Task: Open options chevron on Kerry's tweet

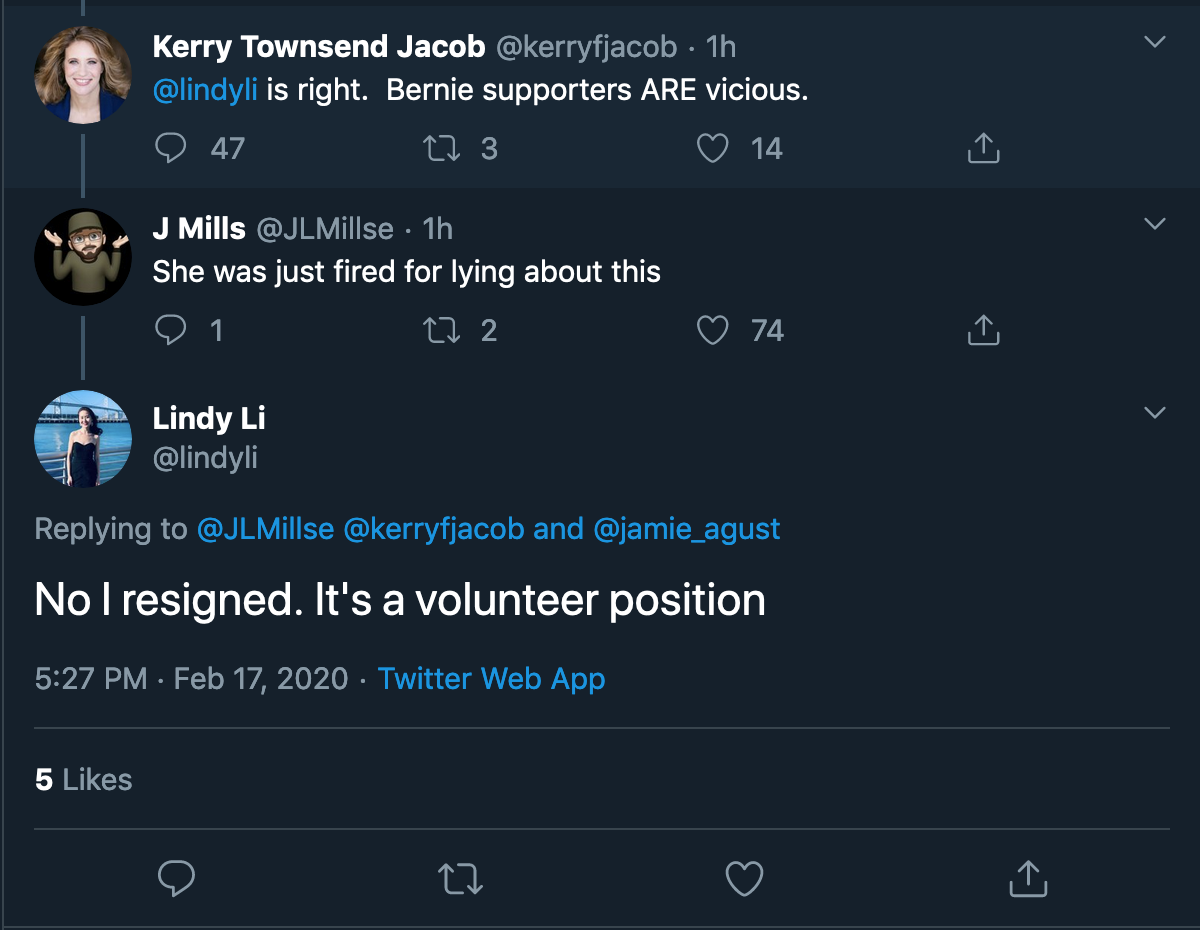Action: [1155, 42]
